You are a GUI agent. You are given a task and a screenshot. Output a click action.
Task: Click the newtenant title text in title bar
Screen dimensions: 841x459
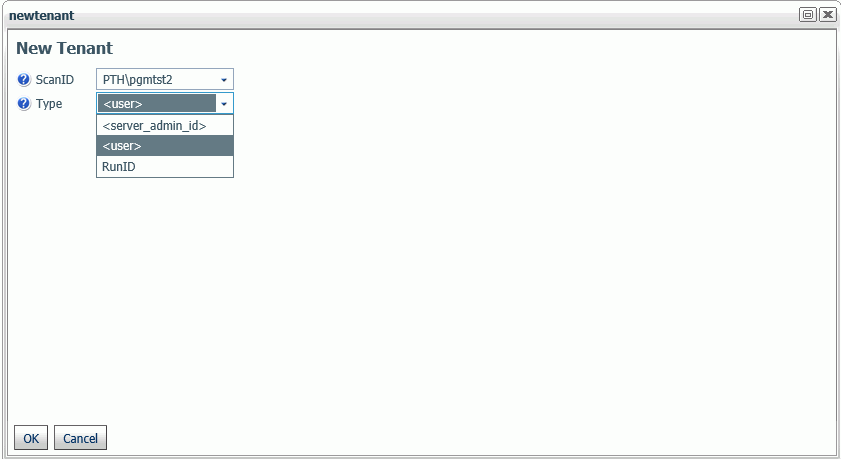click(41, 16)
